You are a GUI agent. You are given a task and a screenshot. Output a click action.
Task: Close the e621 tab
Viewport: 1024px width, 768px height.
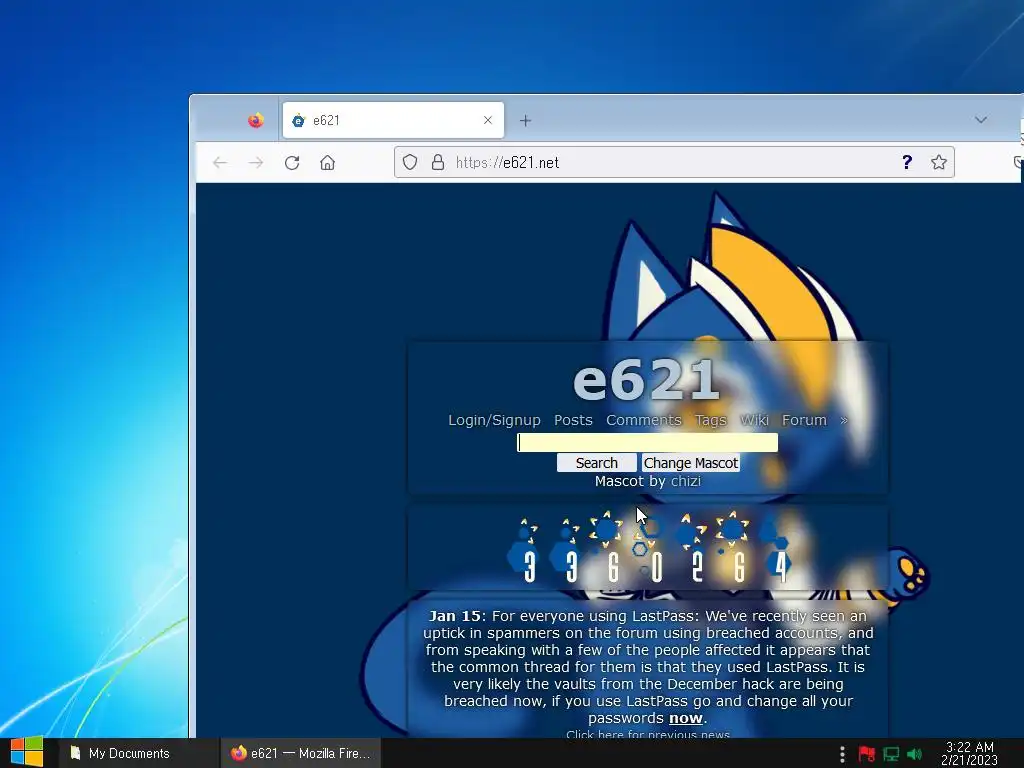[x=488, y=120]
